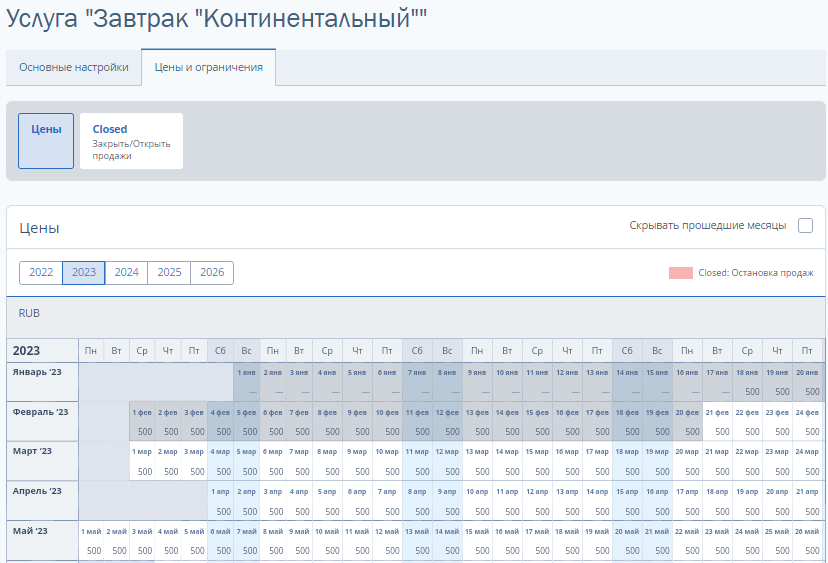The width and height of the screenshot is (828, 563).
Task: Select the 1 фев price cell
Action: pyautogui.click(x=142, y=421)
